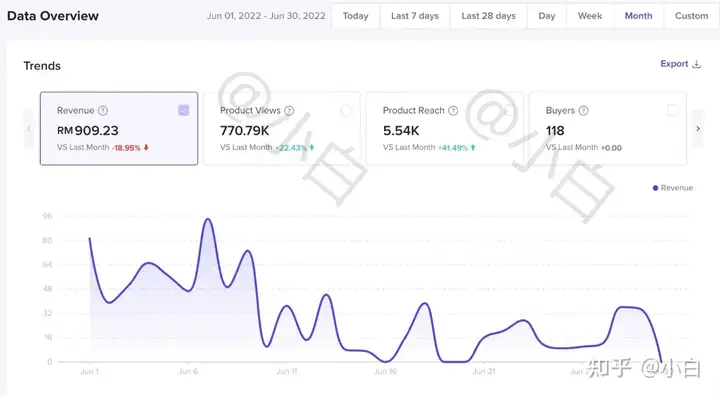The image size is (720, 397).
Task: Check the Buyers metric checkbox
Action: 672,110
